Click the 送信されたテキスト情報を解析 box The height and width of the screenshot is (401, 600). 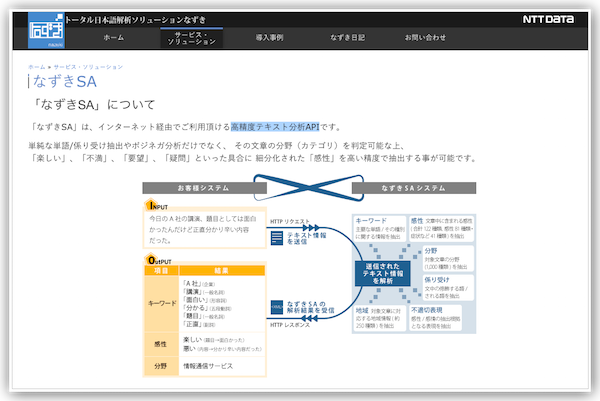pos(383,273)
